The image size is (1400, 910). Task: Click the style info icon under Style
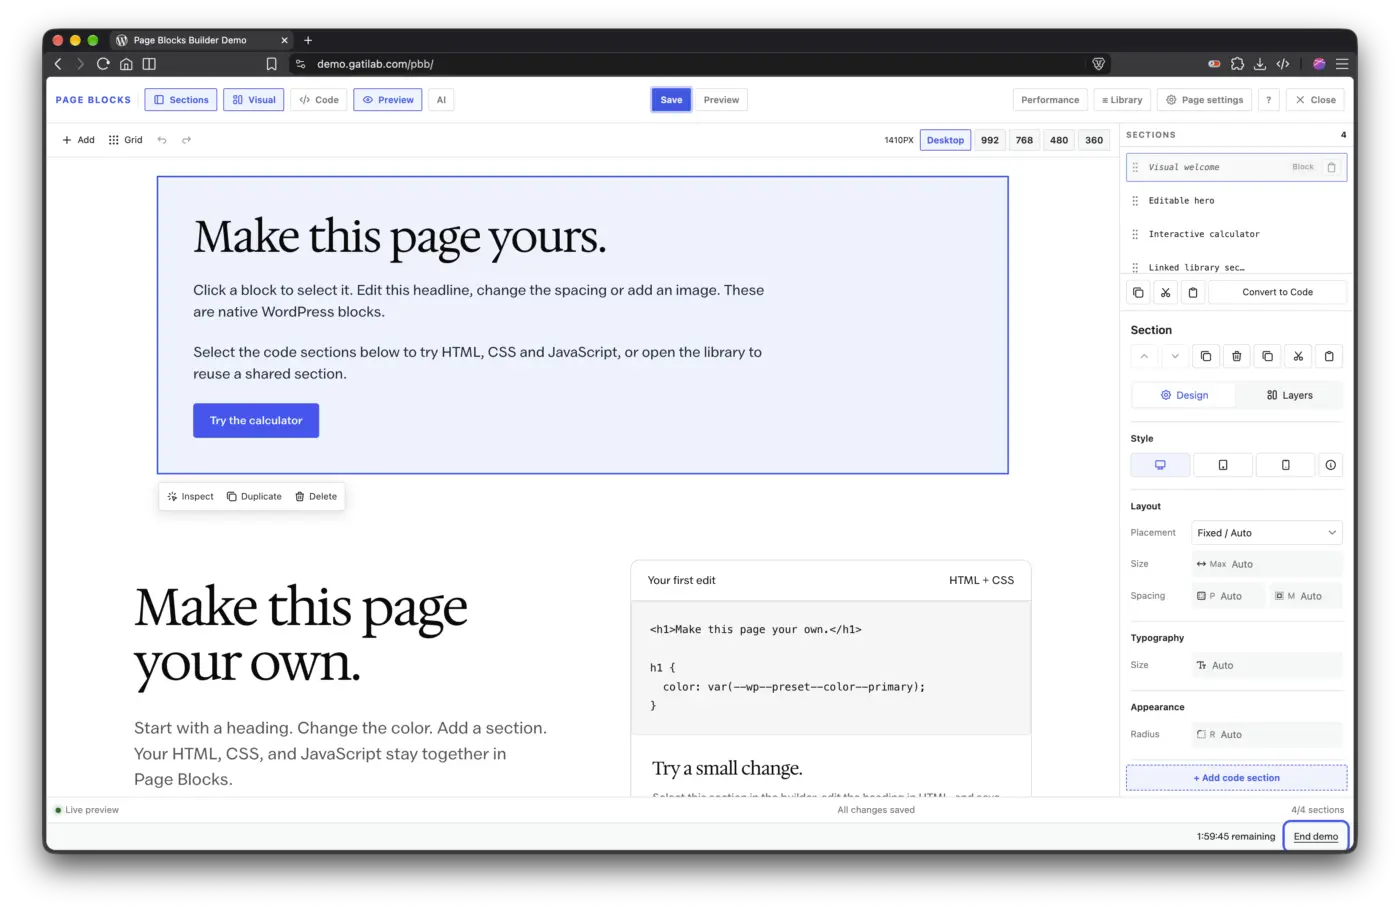pos(1330,465)
